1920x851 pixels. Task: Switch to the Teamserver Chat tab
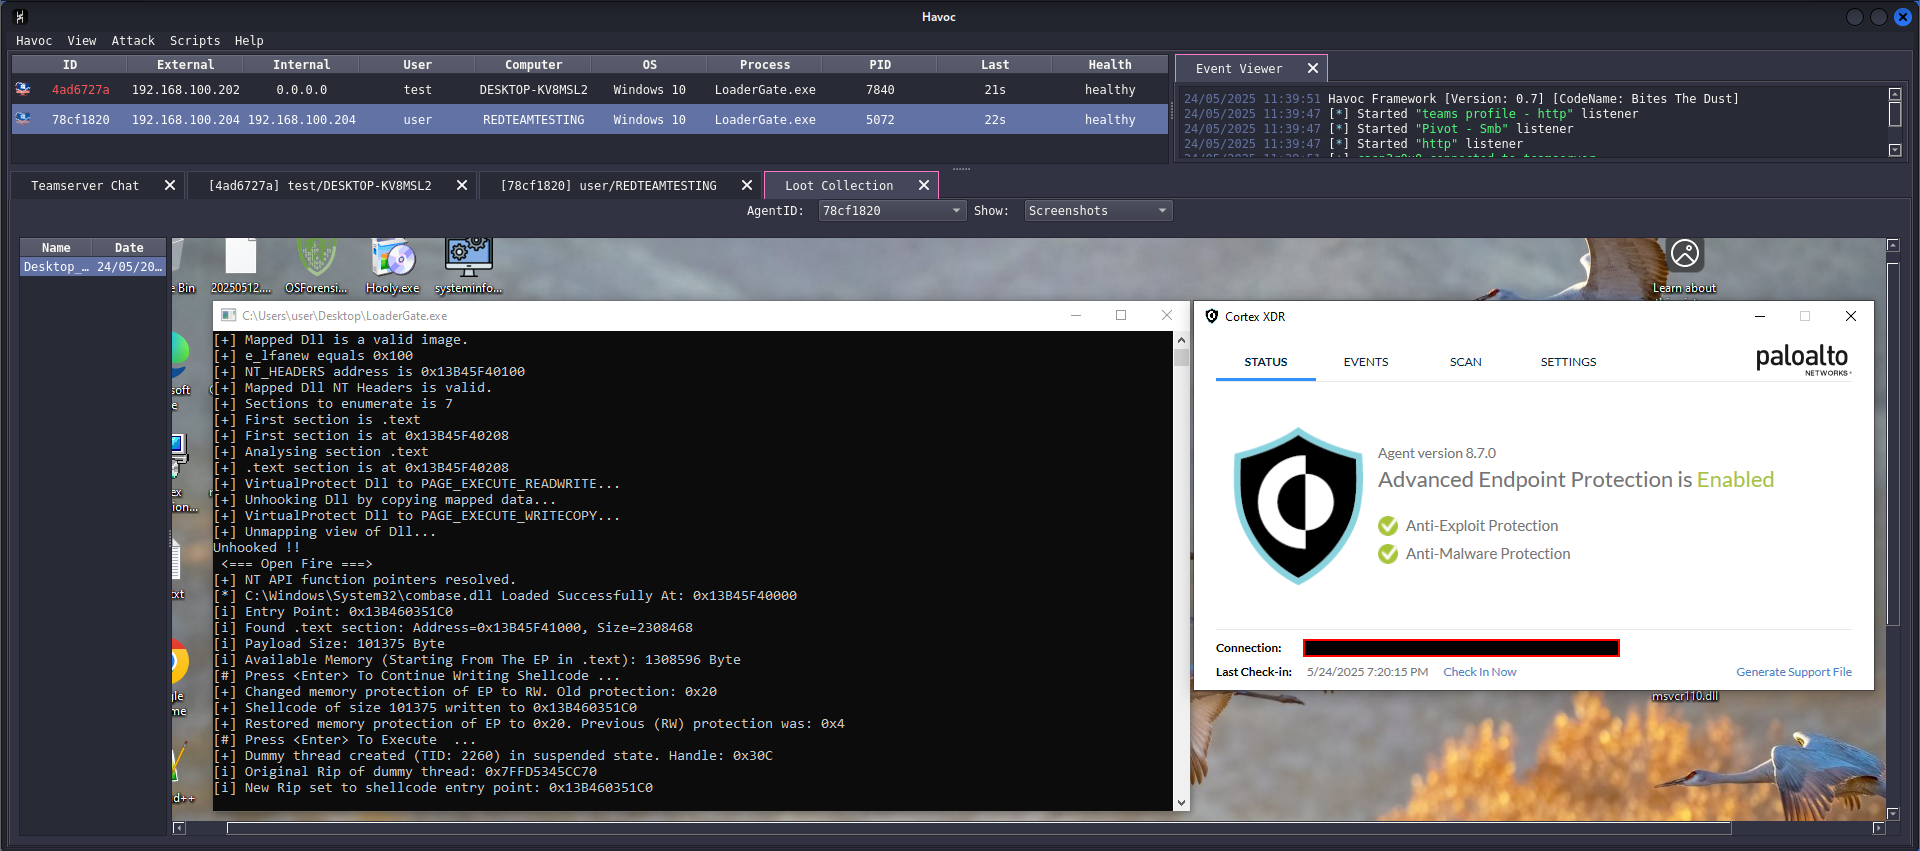point(85,186)
